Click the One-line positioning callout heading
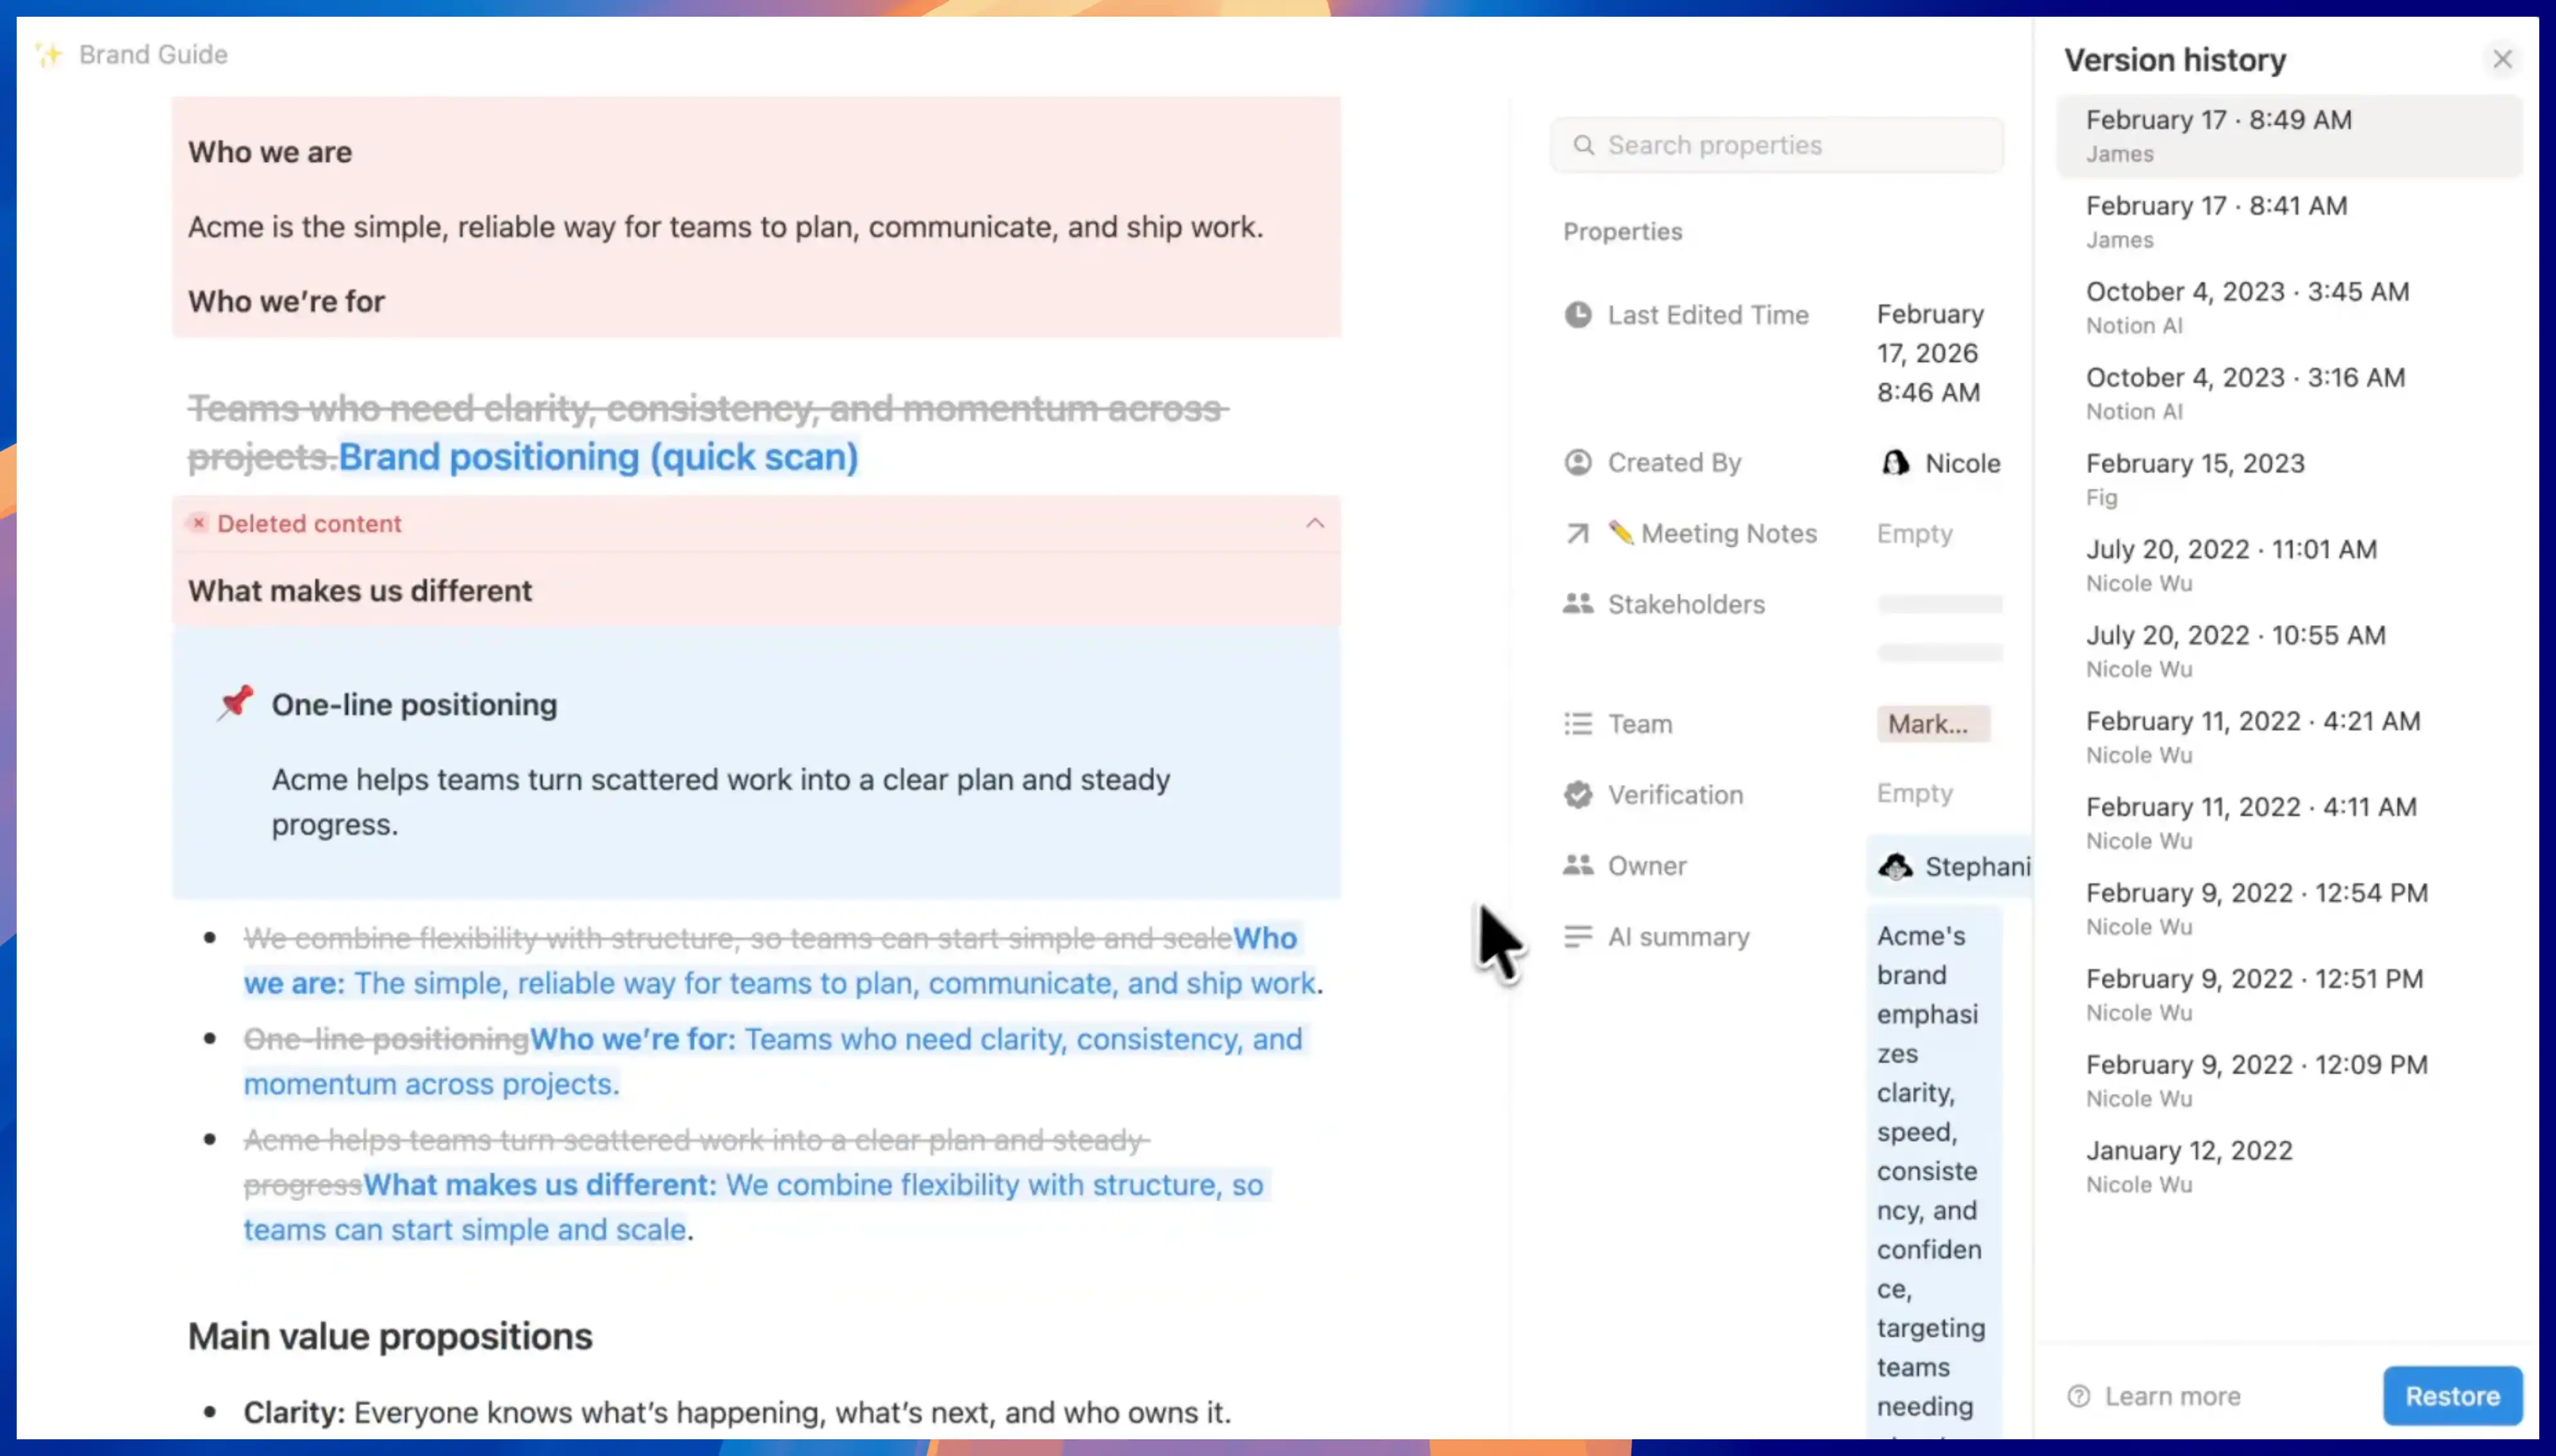The image size is (2556, 1456). [x=414, y=705]
